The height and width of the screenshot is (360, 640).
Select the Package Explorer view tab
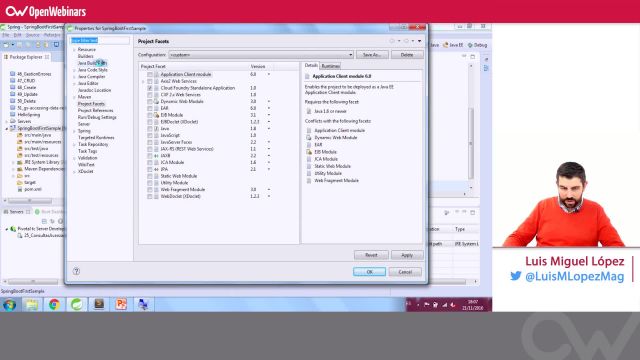point(26,57)
